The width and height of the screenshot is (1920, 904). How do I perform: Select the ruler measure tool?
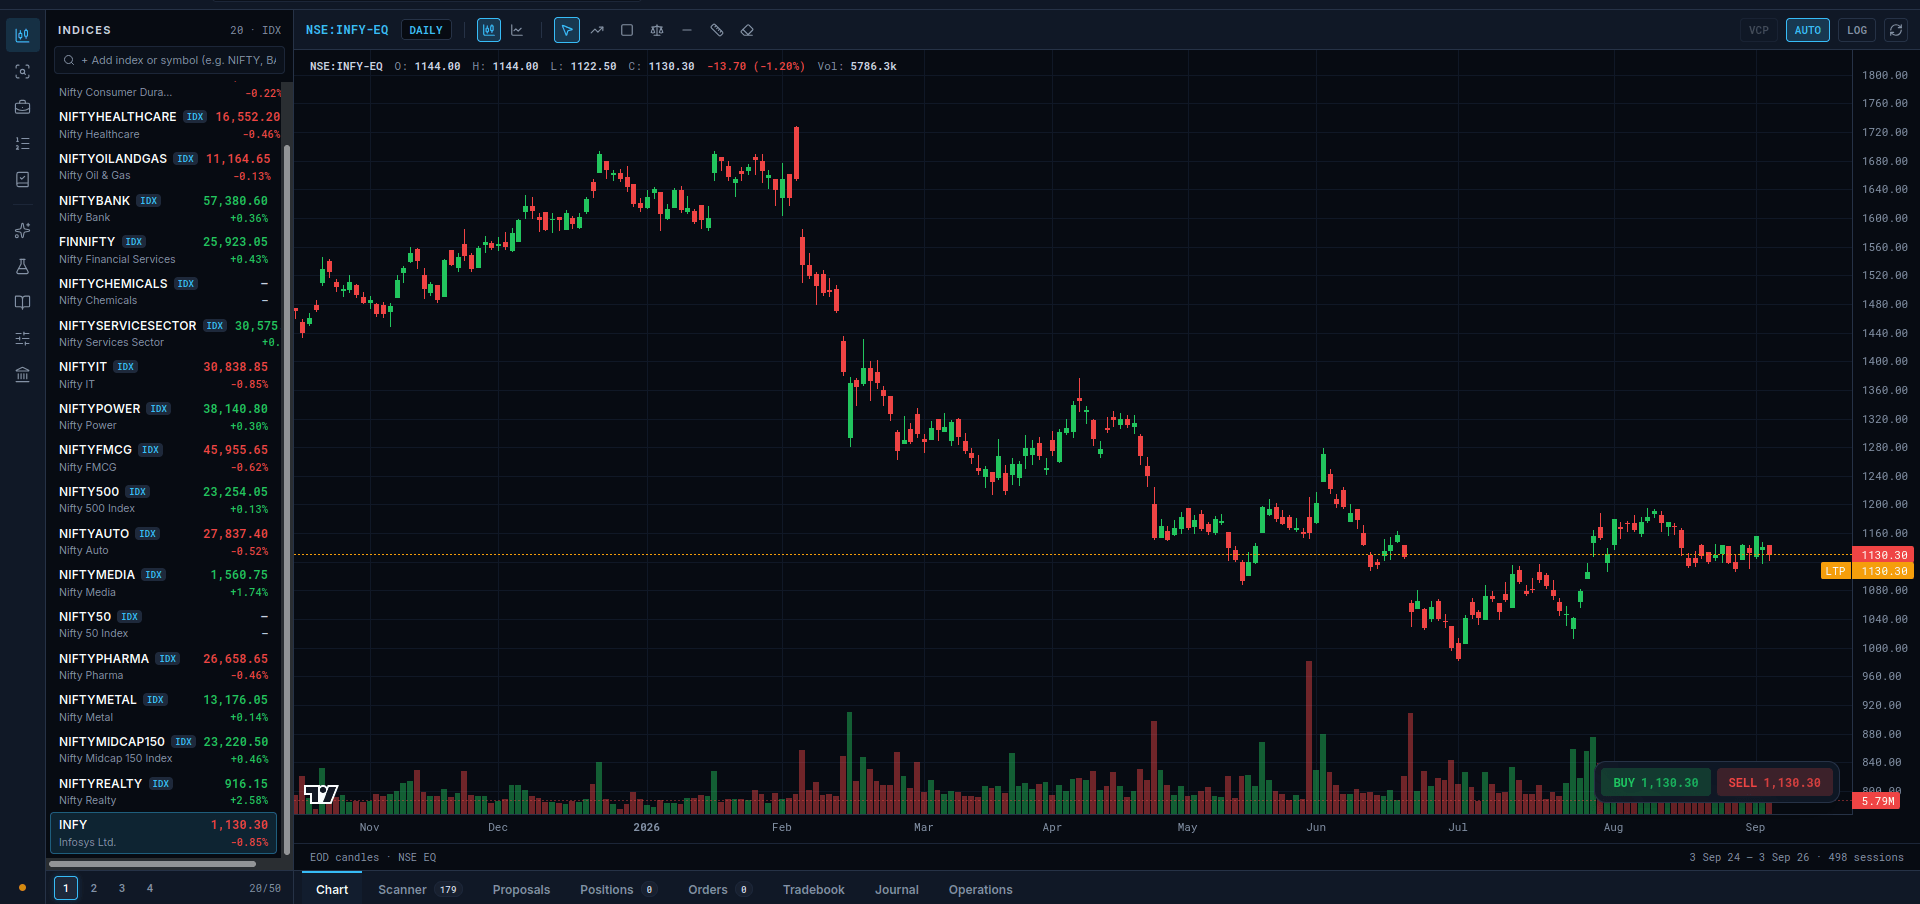tap(717, 30)
